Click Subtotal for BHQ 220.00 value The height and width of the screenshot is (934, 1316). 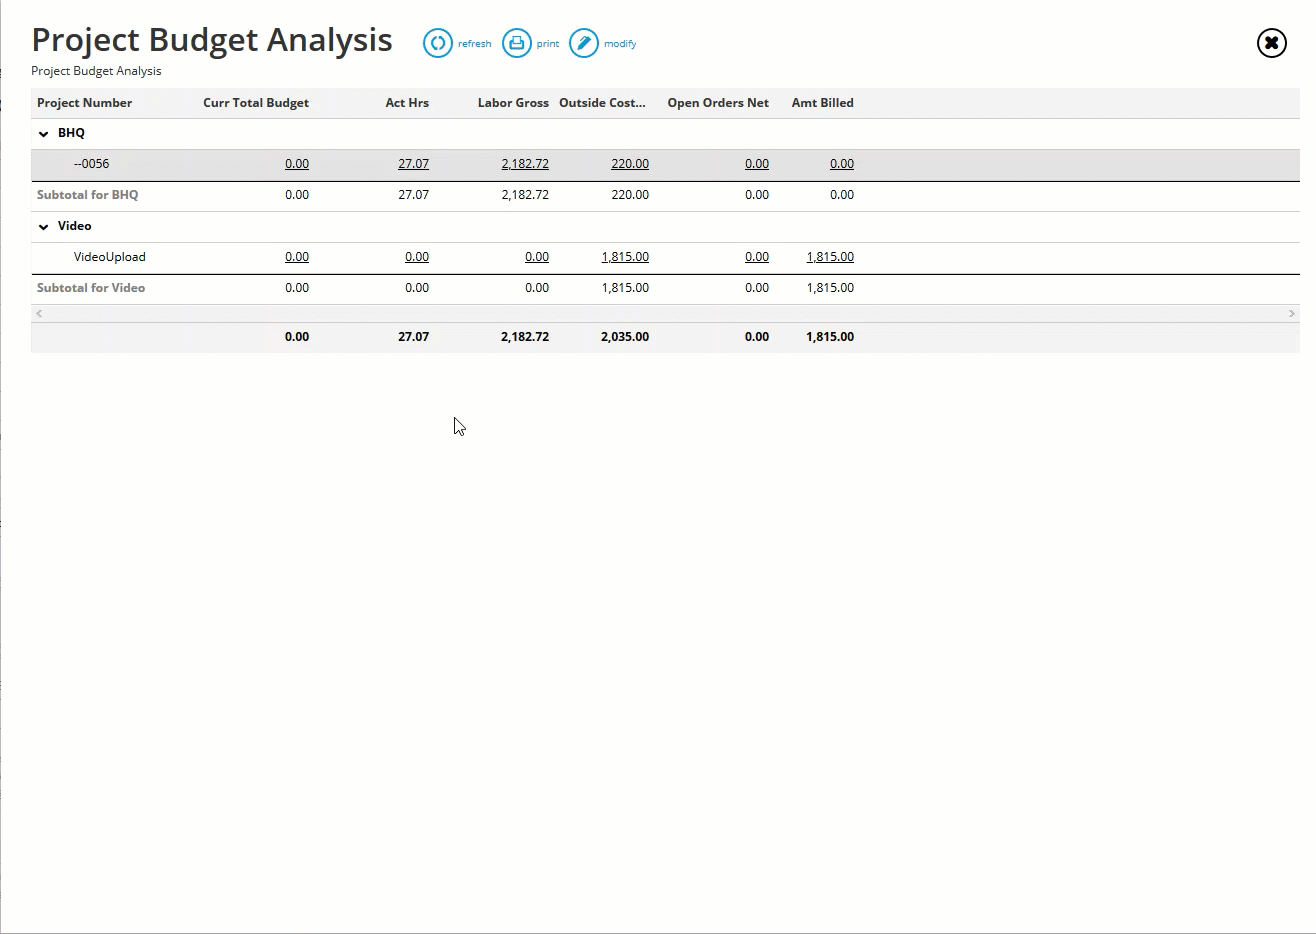(x=630, y=195)
